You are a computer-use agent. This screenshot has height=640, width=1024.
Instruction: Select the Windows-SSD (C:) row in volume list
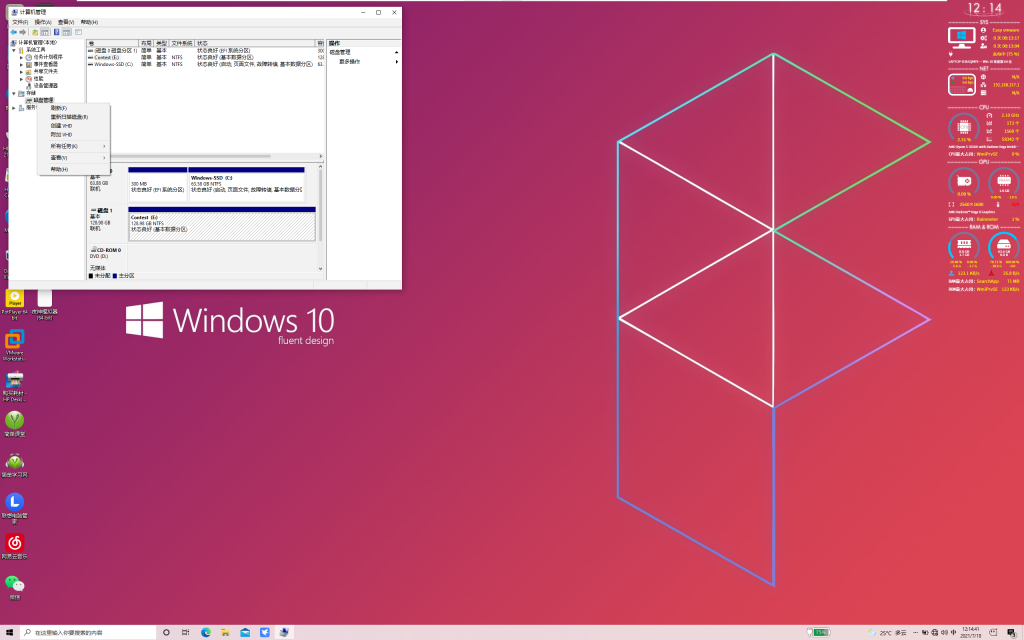(206, 64)
